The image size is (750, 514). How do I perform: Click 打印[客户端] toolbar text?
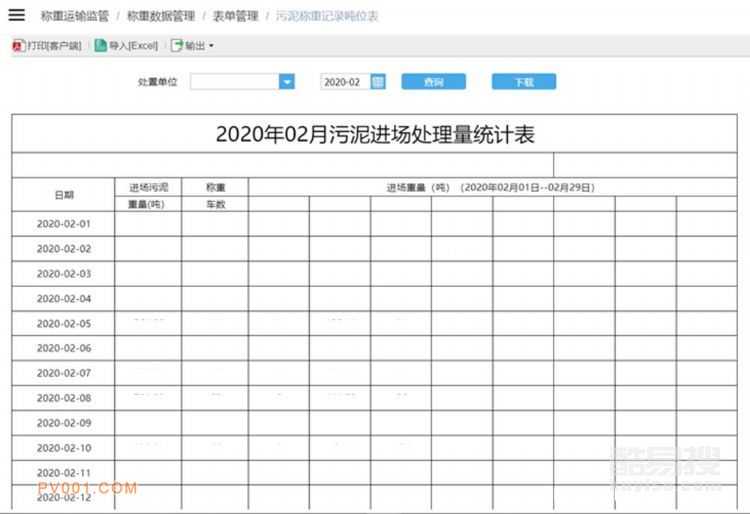click(55, 46)
